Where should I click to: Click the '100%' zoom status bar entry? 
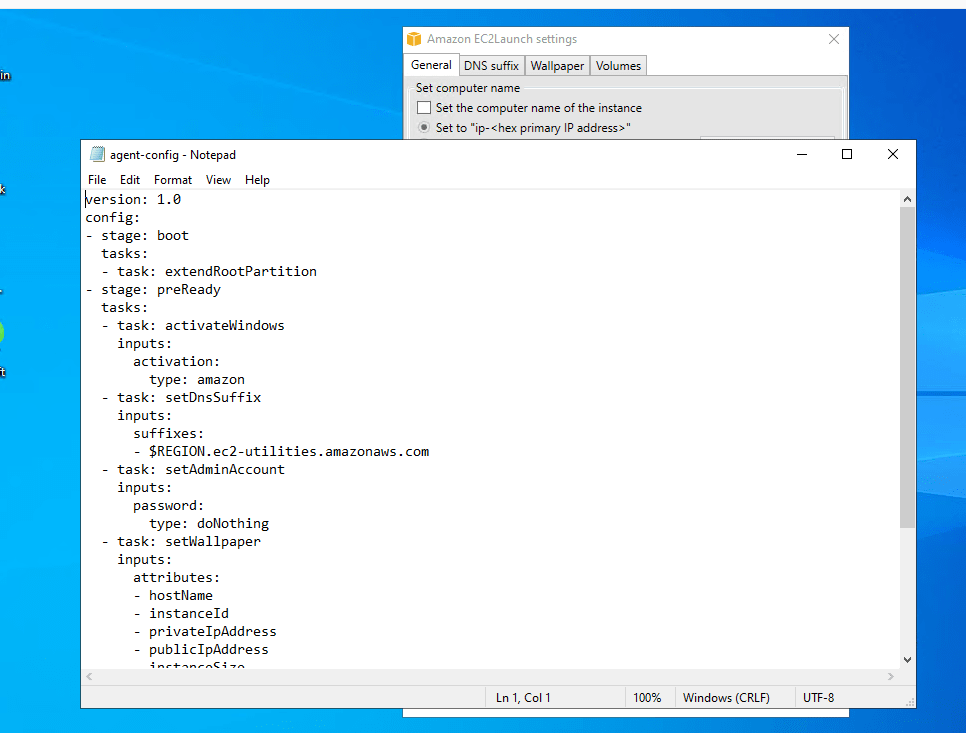pyautogui.click(x=647, y=698)
